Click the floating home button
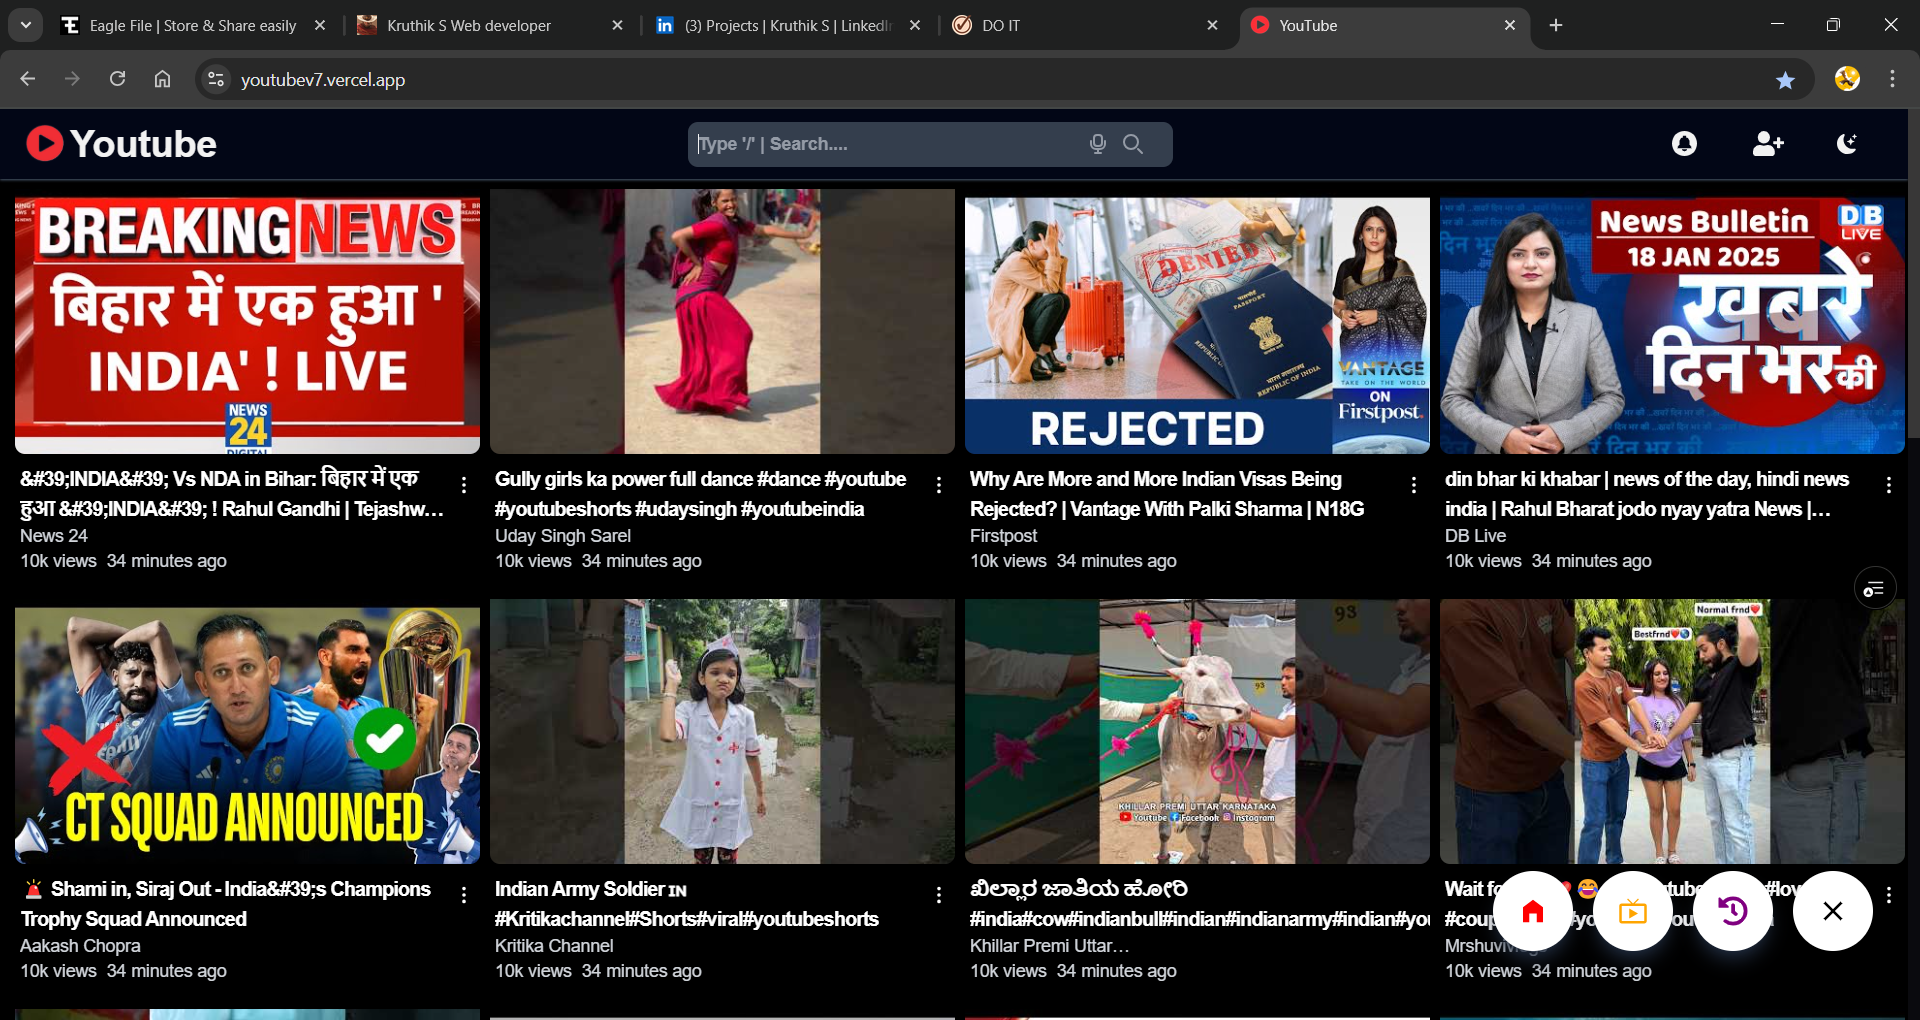The height and width of the screenshot is (1020, 1920). [x=1533, y=911]
